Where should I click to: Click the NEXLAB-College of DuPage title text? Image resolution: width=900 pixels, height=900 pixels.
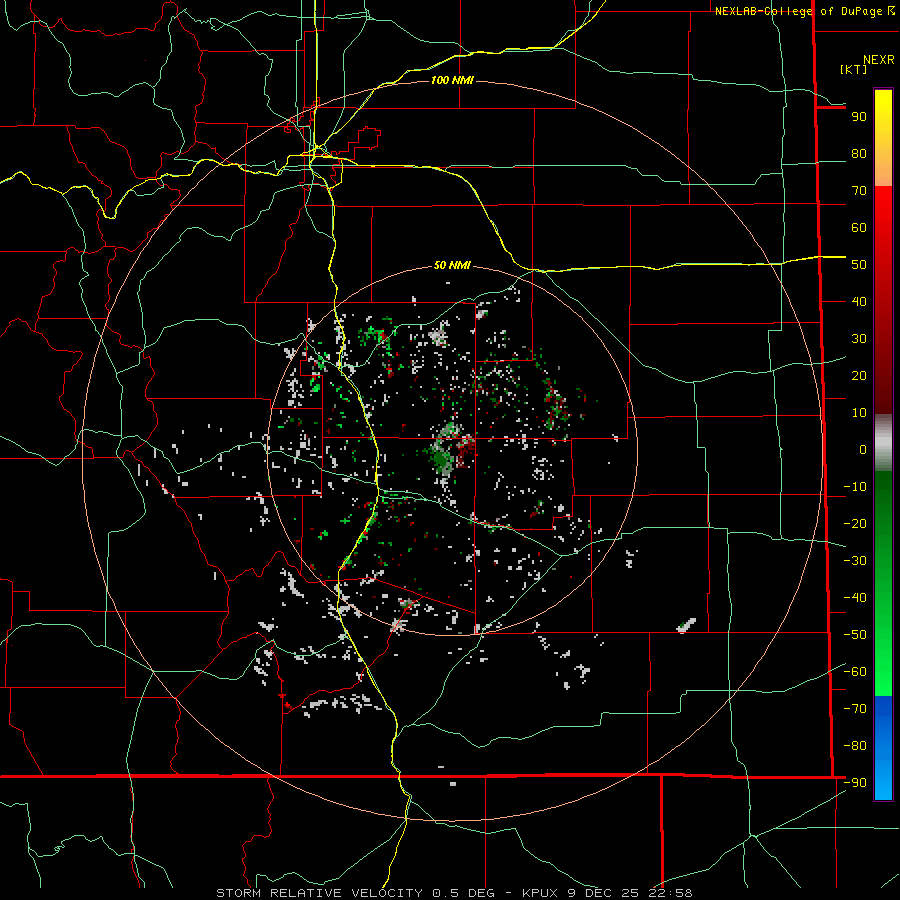click(800, 11)
